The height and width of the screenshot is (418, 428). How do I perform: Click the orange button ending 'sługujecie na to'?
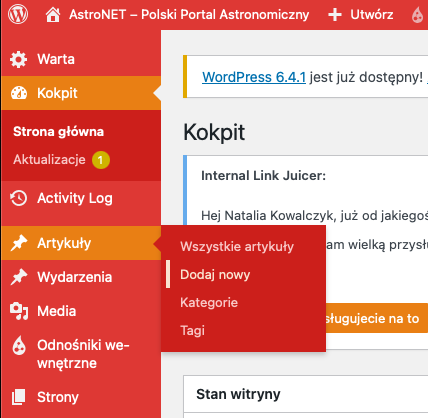377,318
